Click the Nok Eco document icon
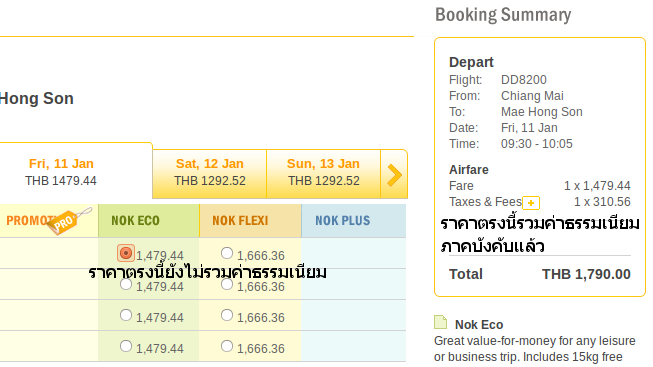Viewport: 653px width, 367px height. coord(440,322)
